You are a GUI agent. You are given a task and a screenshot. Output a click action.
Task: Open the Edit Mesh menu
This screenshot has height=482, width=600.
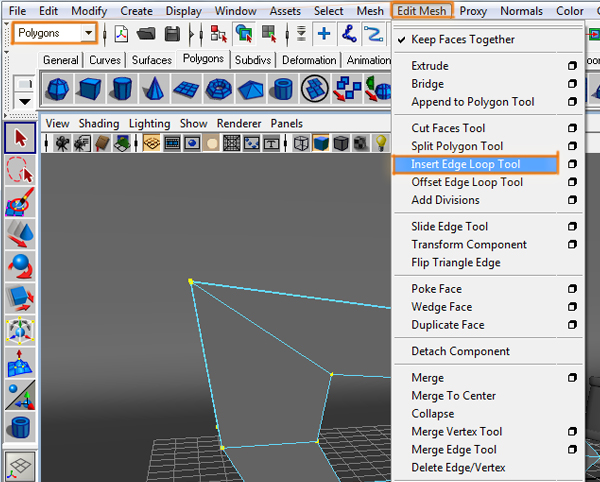[x=423, y=11]
